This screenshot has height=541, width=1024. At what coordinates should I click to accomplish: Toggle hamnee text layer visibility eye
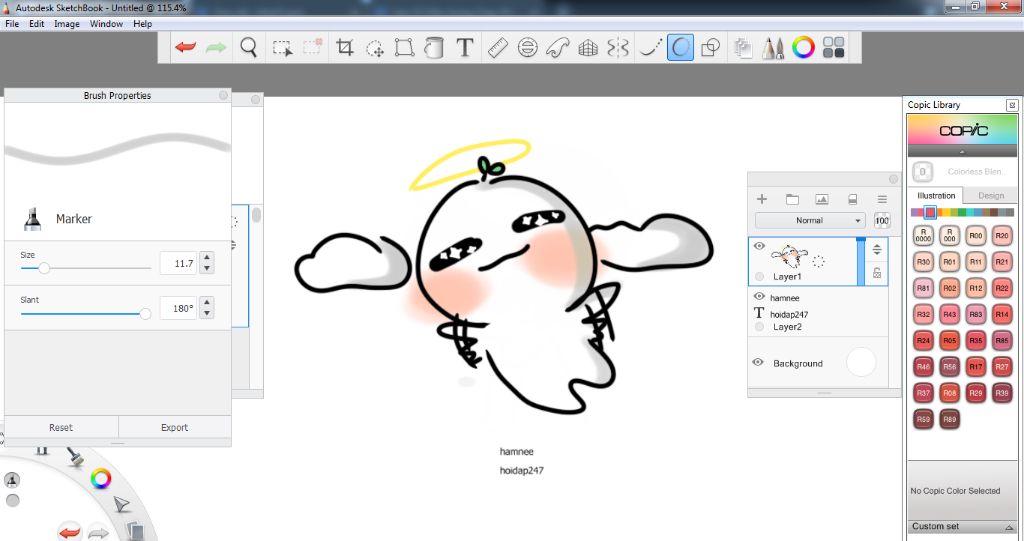[x=759, y=297]
